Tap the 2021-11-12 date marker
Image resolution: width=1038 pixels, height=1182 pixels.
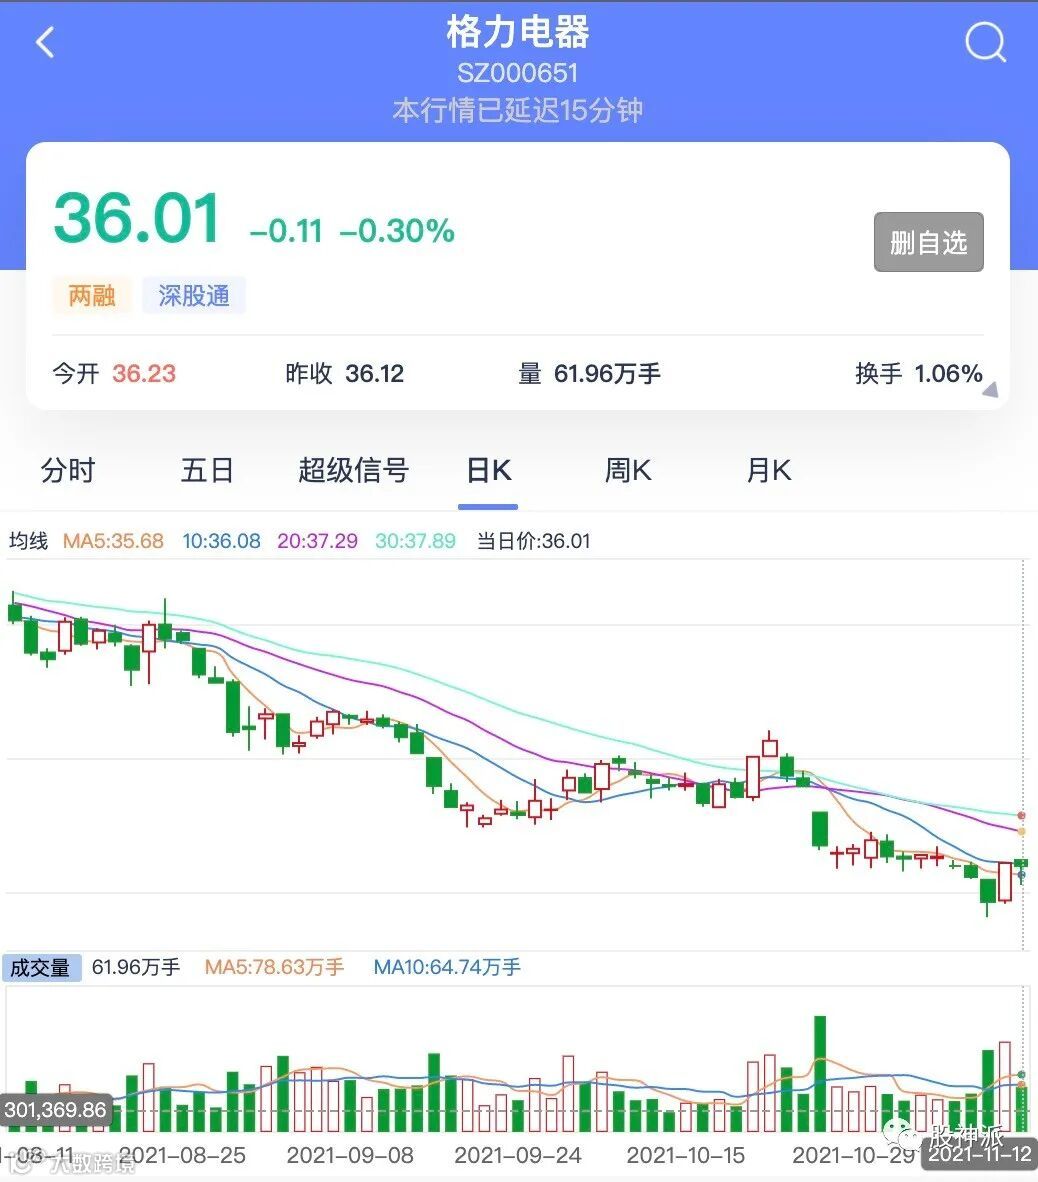click(x=979, y=1154)
